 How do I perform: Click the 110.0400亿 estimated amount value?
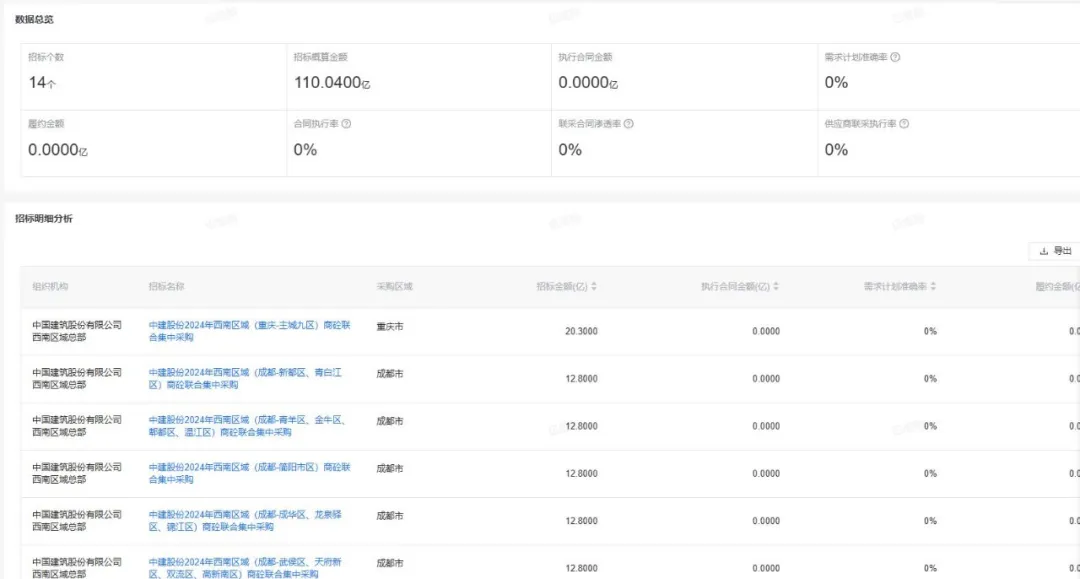(x=332, y=83)
